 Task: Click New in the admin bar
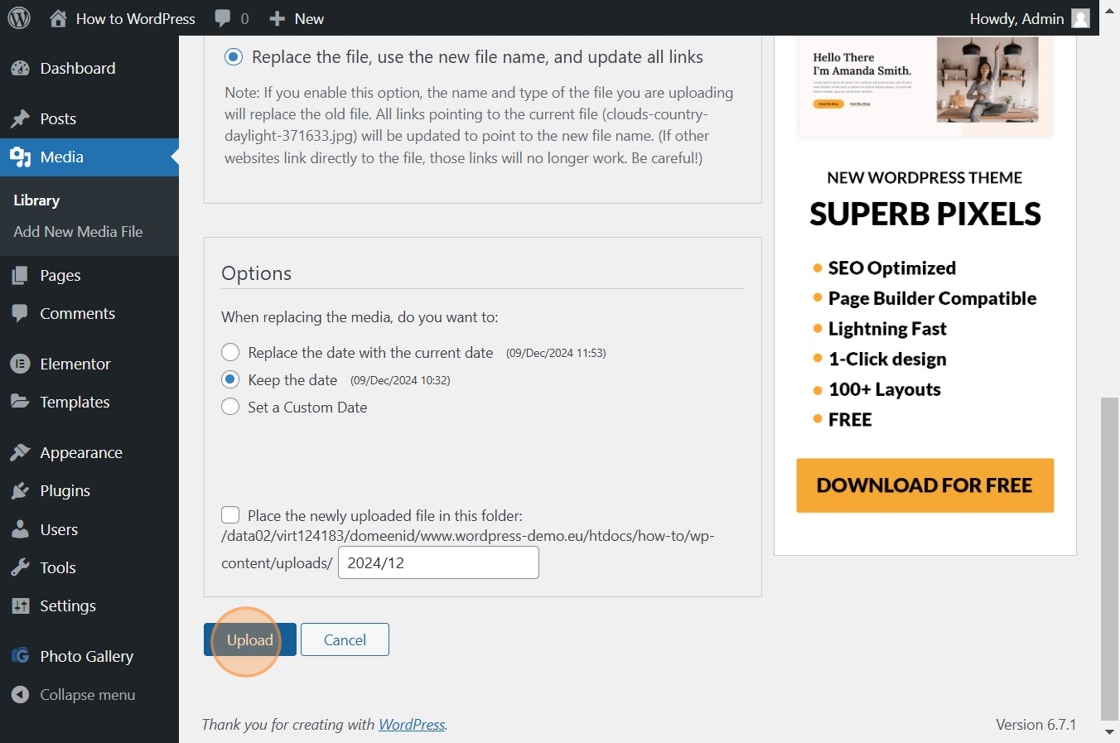point(309,19)
